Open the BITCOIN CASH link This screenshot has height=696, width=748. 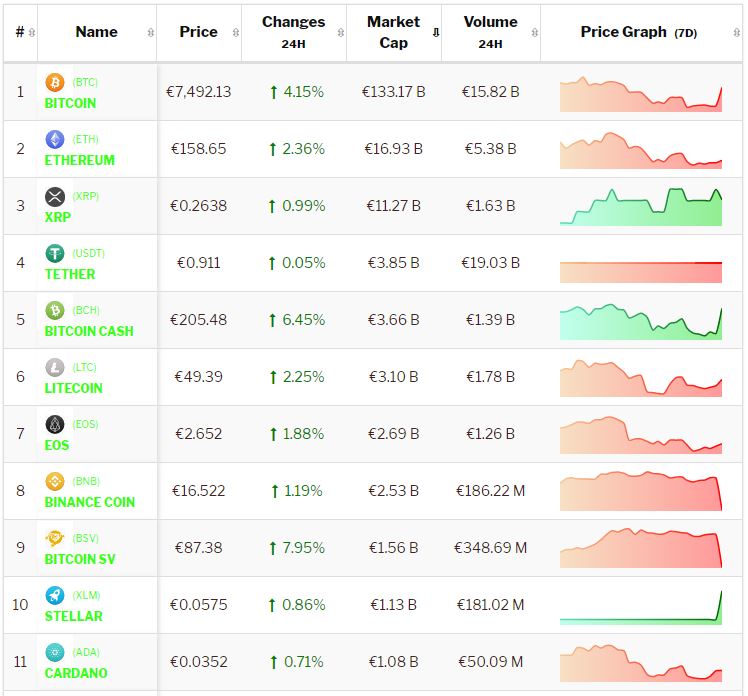click(88, 331)
